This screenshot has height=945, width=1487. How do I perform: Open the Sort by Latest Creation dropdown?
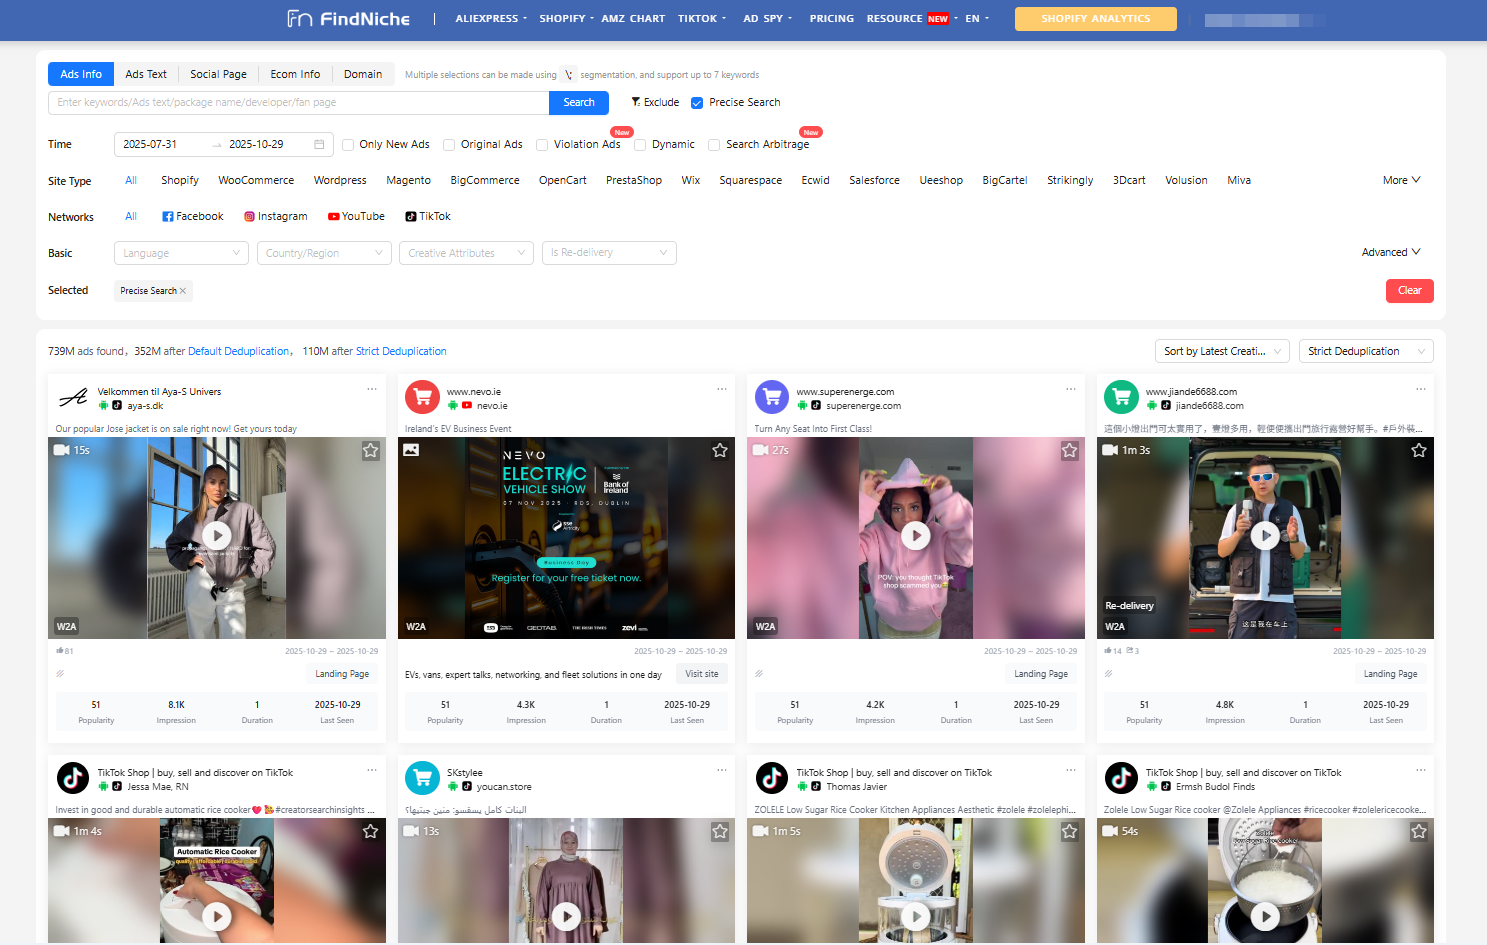(x=1221, y=351)
